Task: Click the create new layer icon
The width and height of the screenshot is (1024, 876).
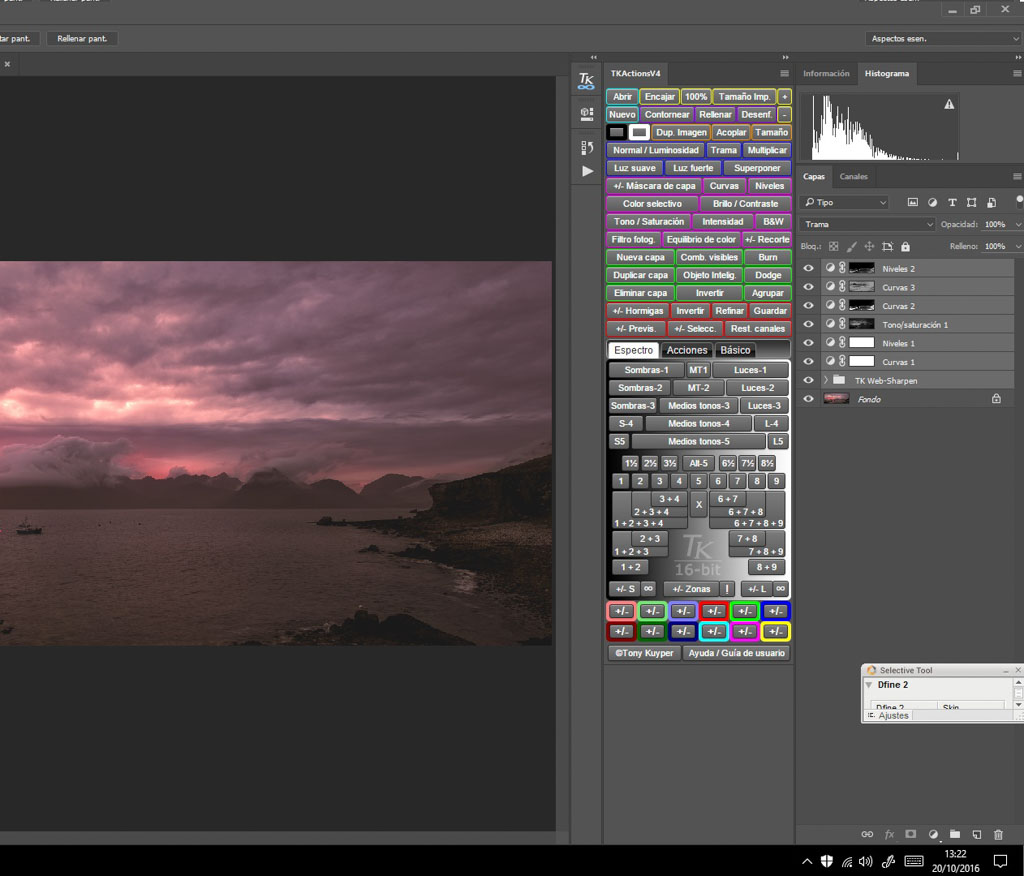Action: point(976,833)
